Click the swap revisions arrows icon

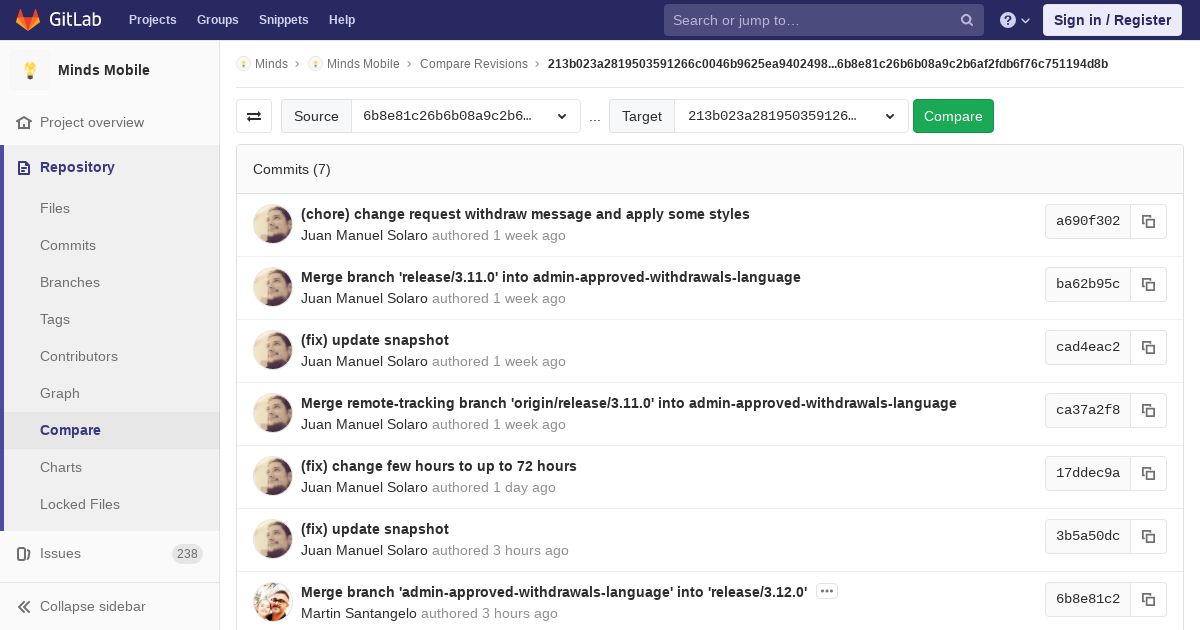pyautogui.click(x=254, y=116)
